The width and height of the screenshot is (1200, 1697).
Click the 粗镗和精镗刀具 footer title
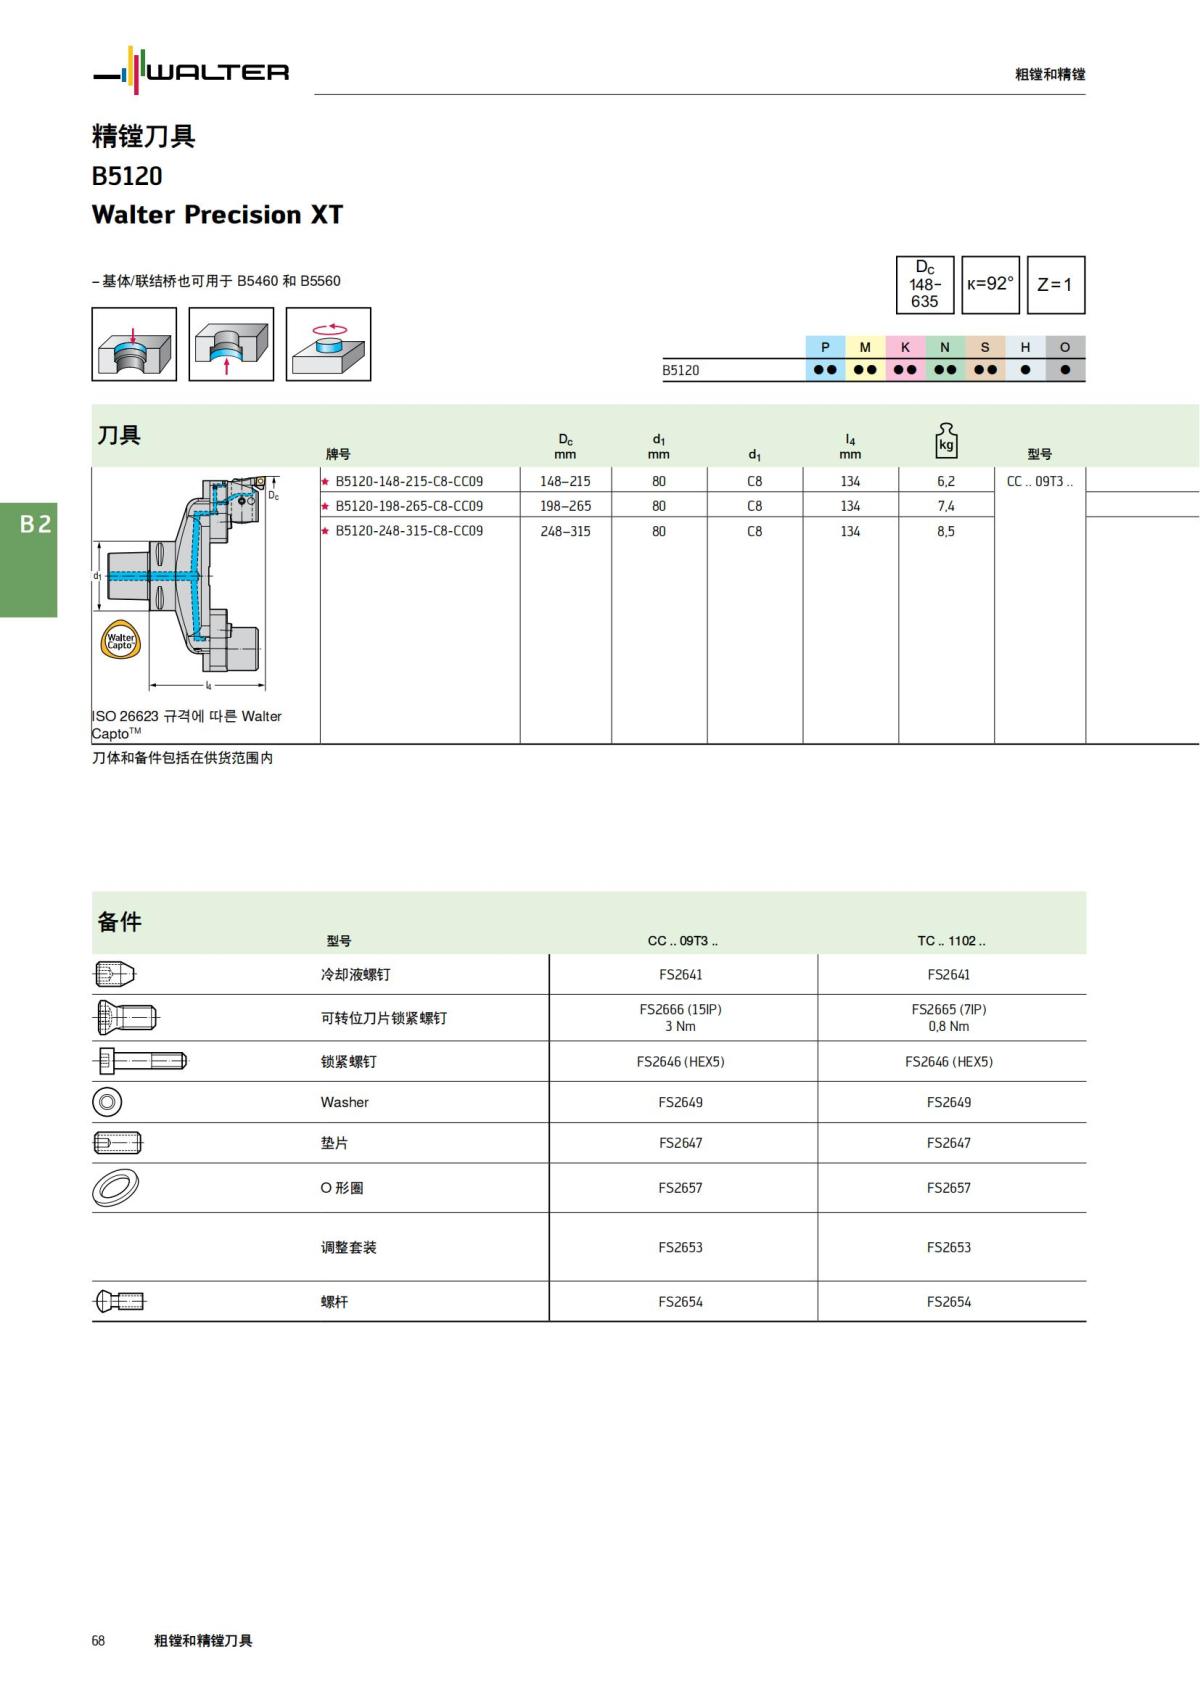point(203,1640)
